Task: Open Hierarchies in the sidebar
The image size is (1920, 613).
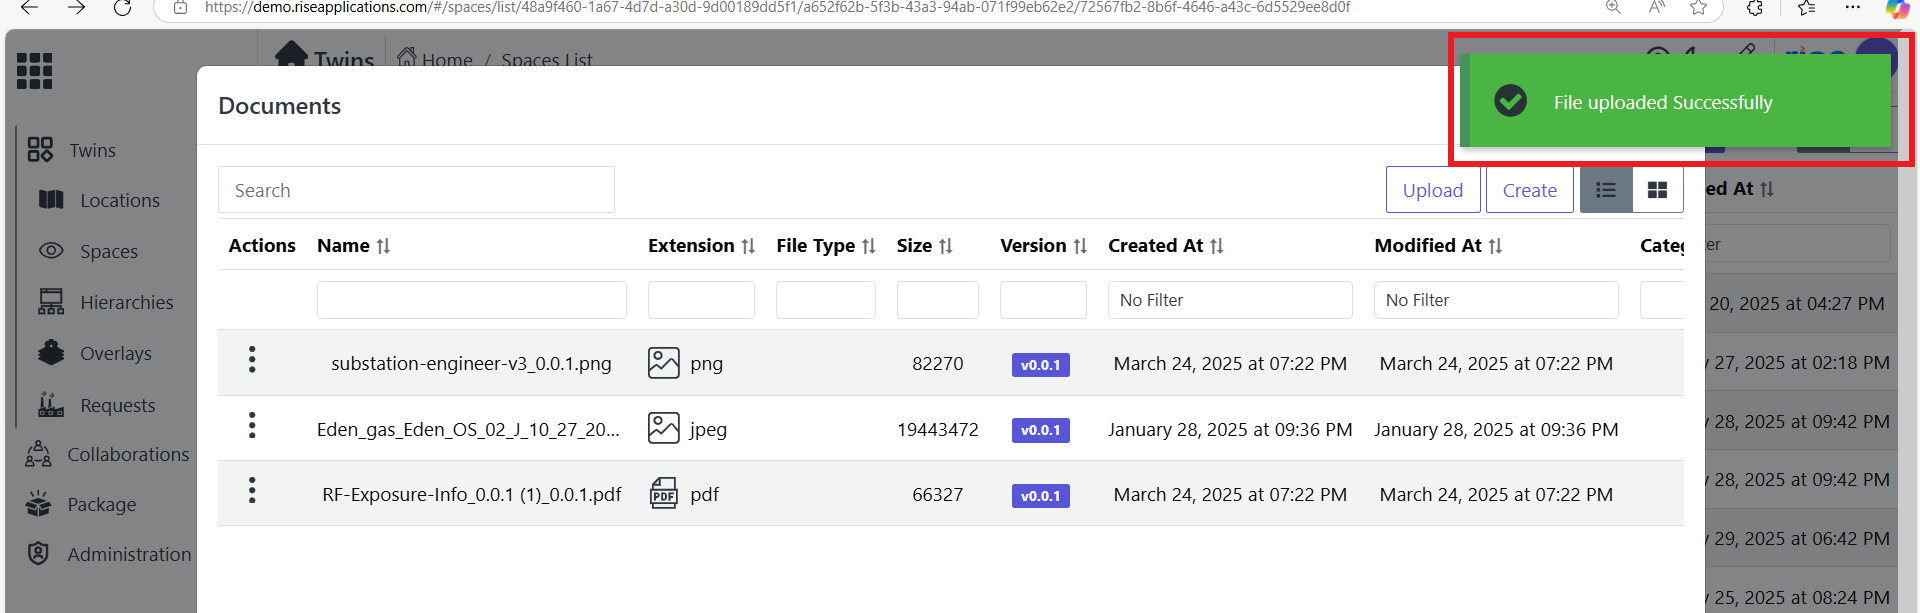Action: point(127,302)
